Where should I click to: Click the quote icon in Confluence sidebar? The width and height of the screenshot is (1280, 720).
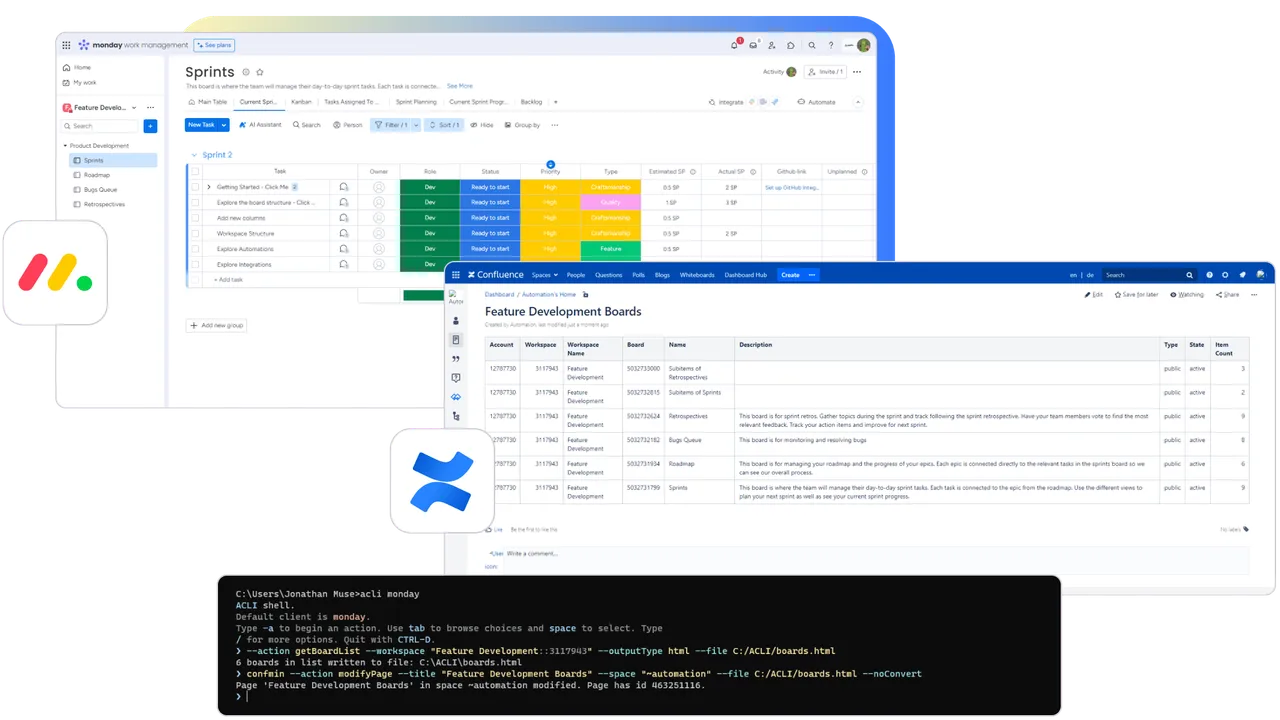456,359
